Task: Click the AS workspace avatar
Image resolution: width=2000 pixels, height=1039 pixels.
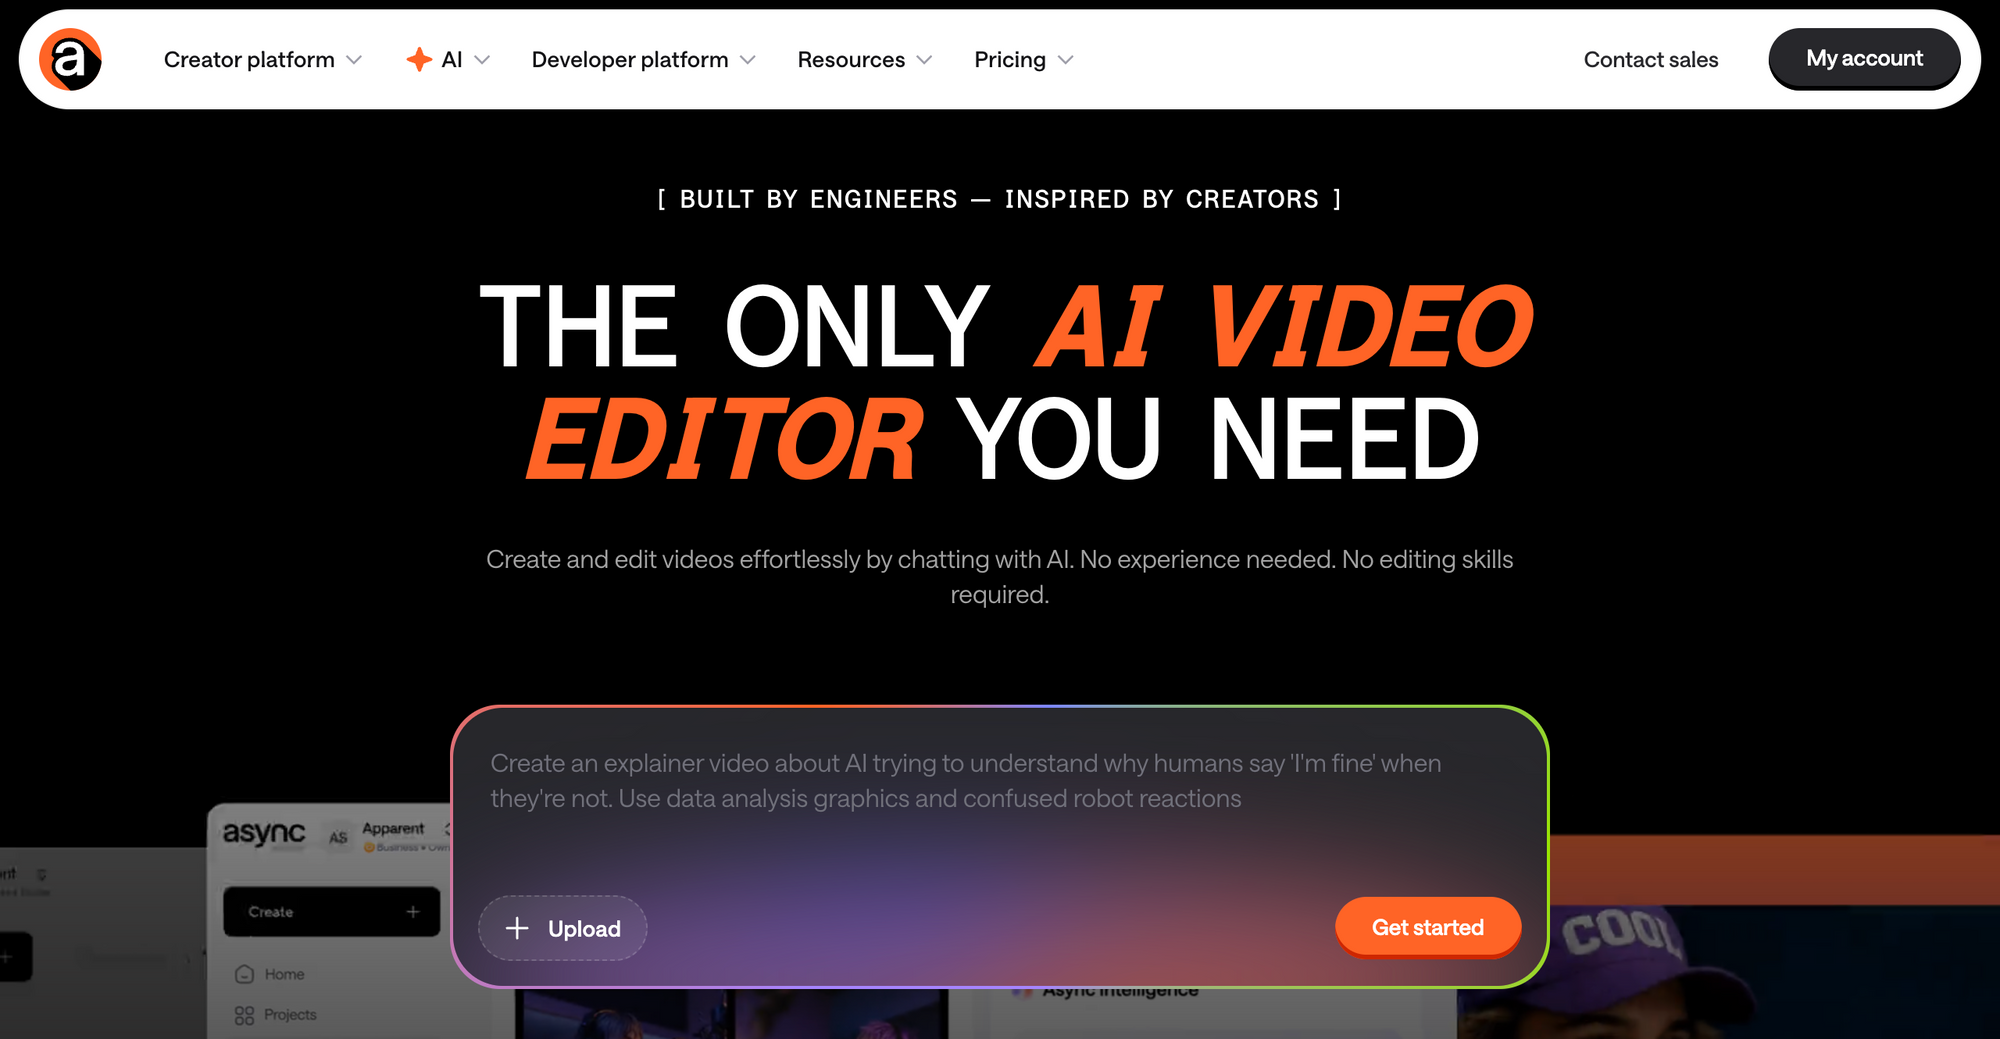Action: tap(339, 837)
